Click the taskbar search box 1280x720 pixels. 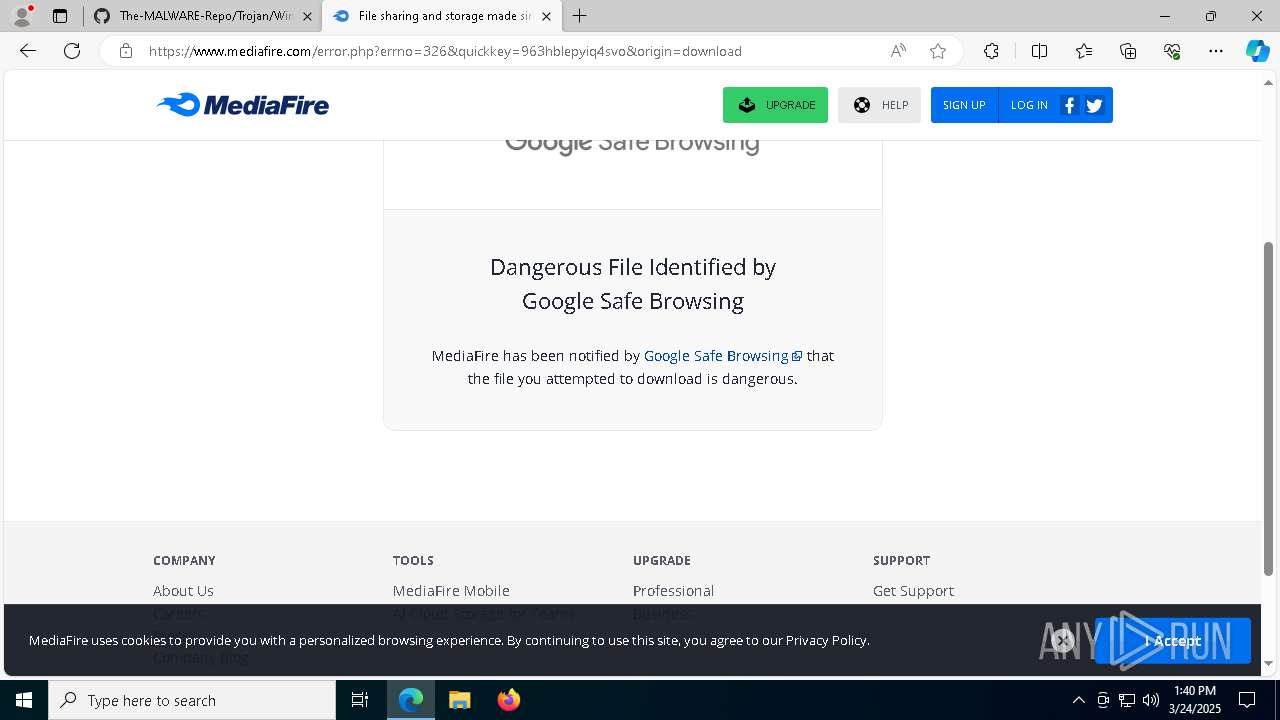[x=192, y=700]
